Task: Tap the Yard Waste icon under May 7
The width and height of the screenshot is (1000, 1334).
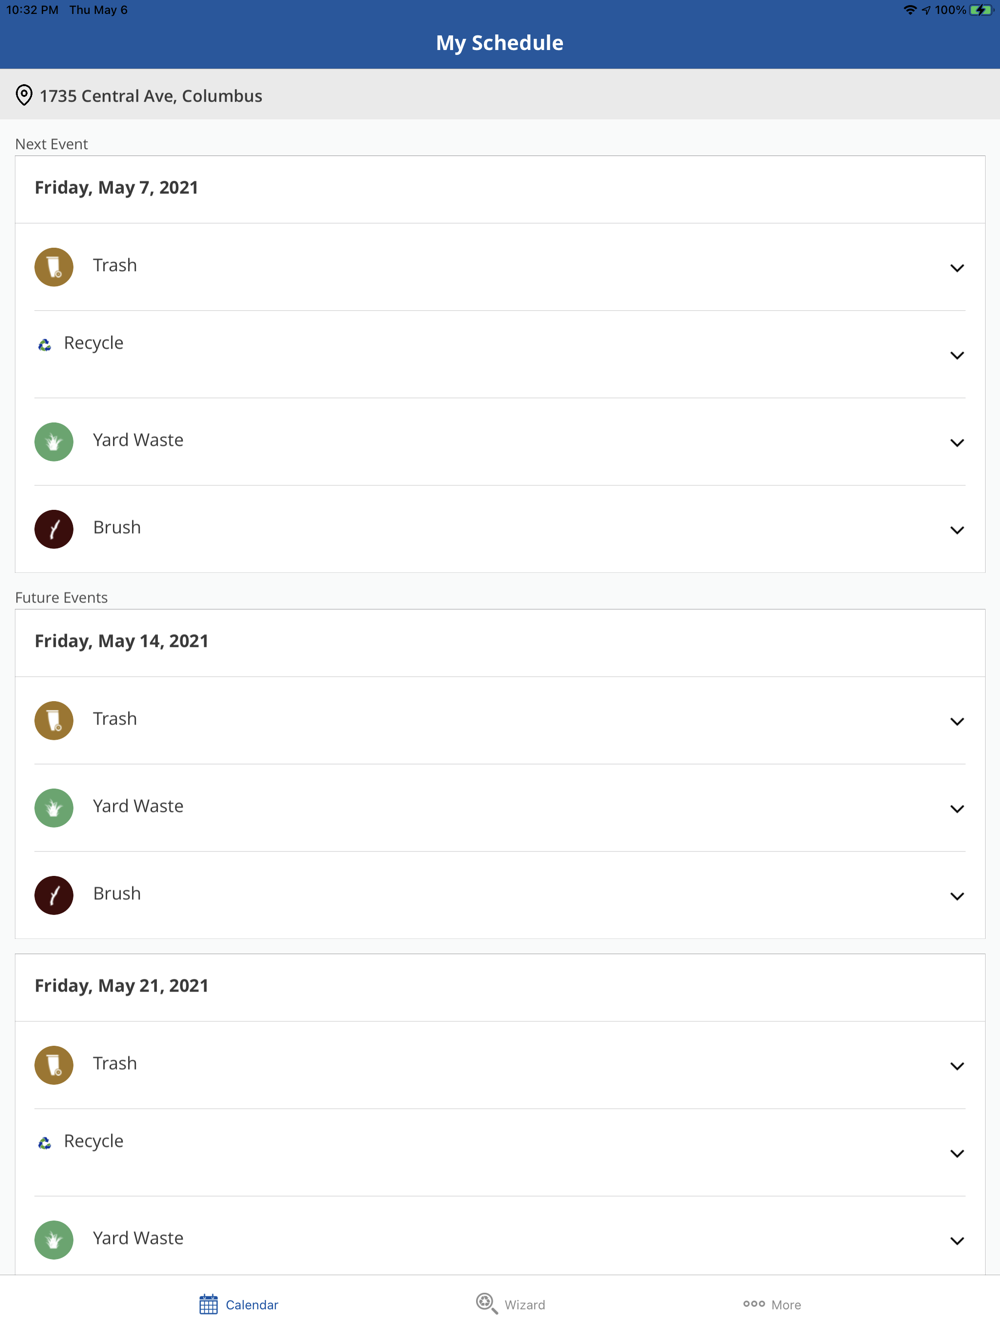Action: (54, 442)
